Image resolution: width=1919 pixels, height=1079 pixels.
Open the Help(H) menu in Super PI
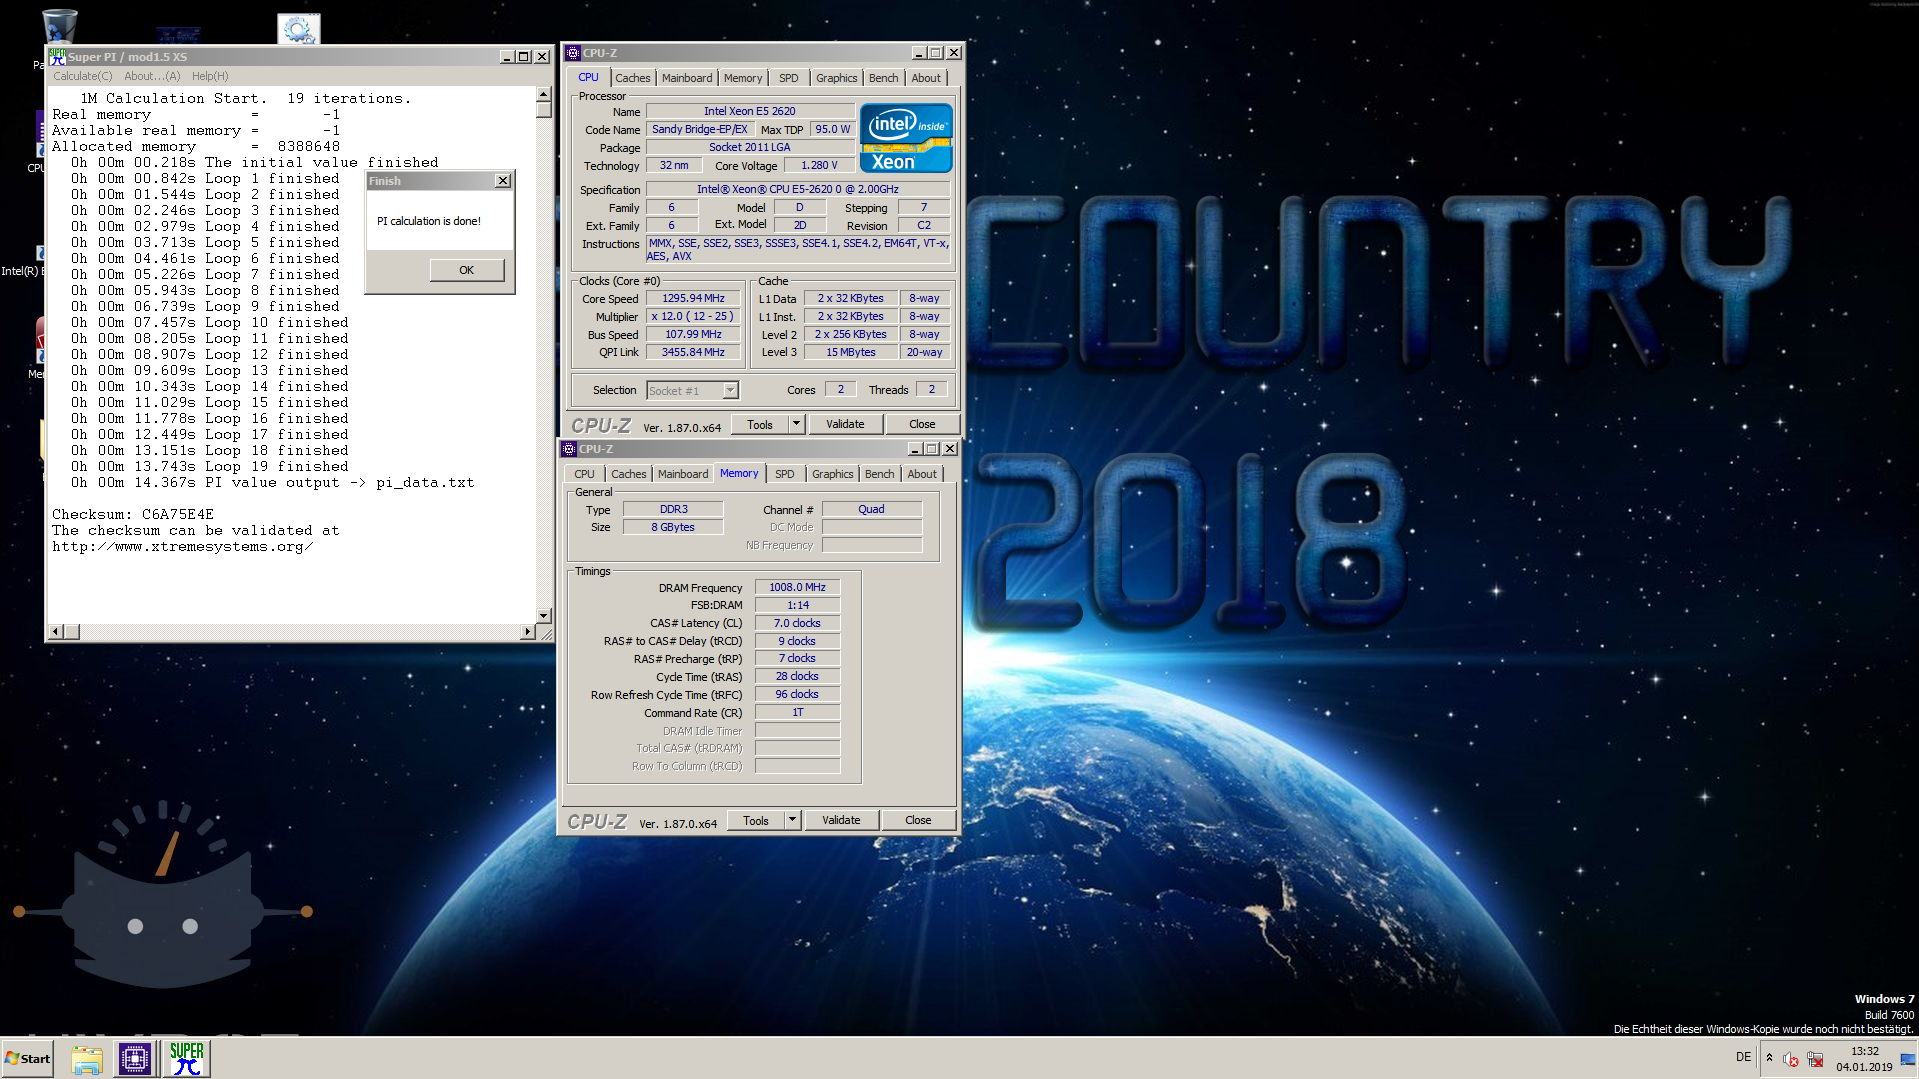point(210,76)
